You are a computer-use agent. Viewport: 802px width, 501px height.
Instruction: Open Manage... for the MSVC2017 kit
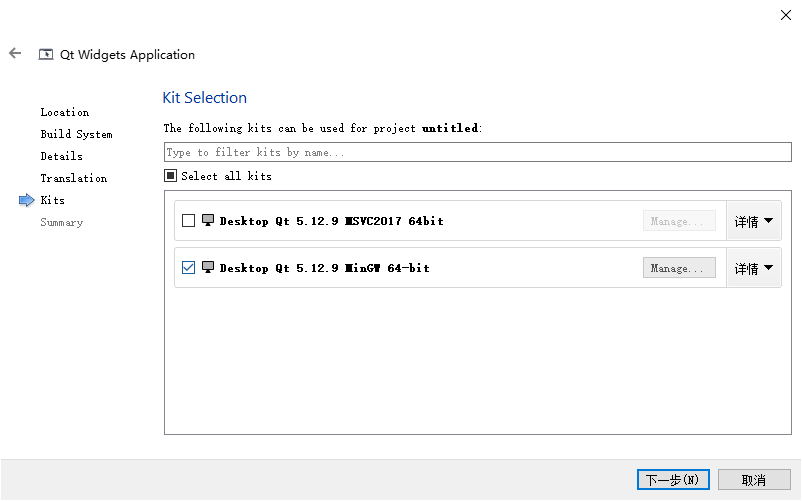pos(679,221)
